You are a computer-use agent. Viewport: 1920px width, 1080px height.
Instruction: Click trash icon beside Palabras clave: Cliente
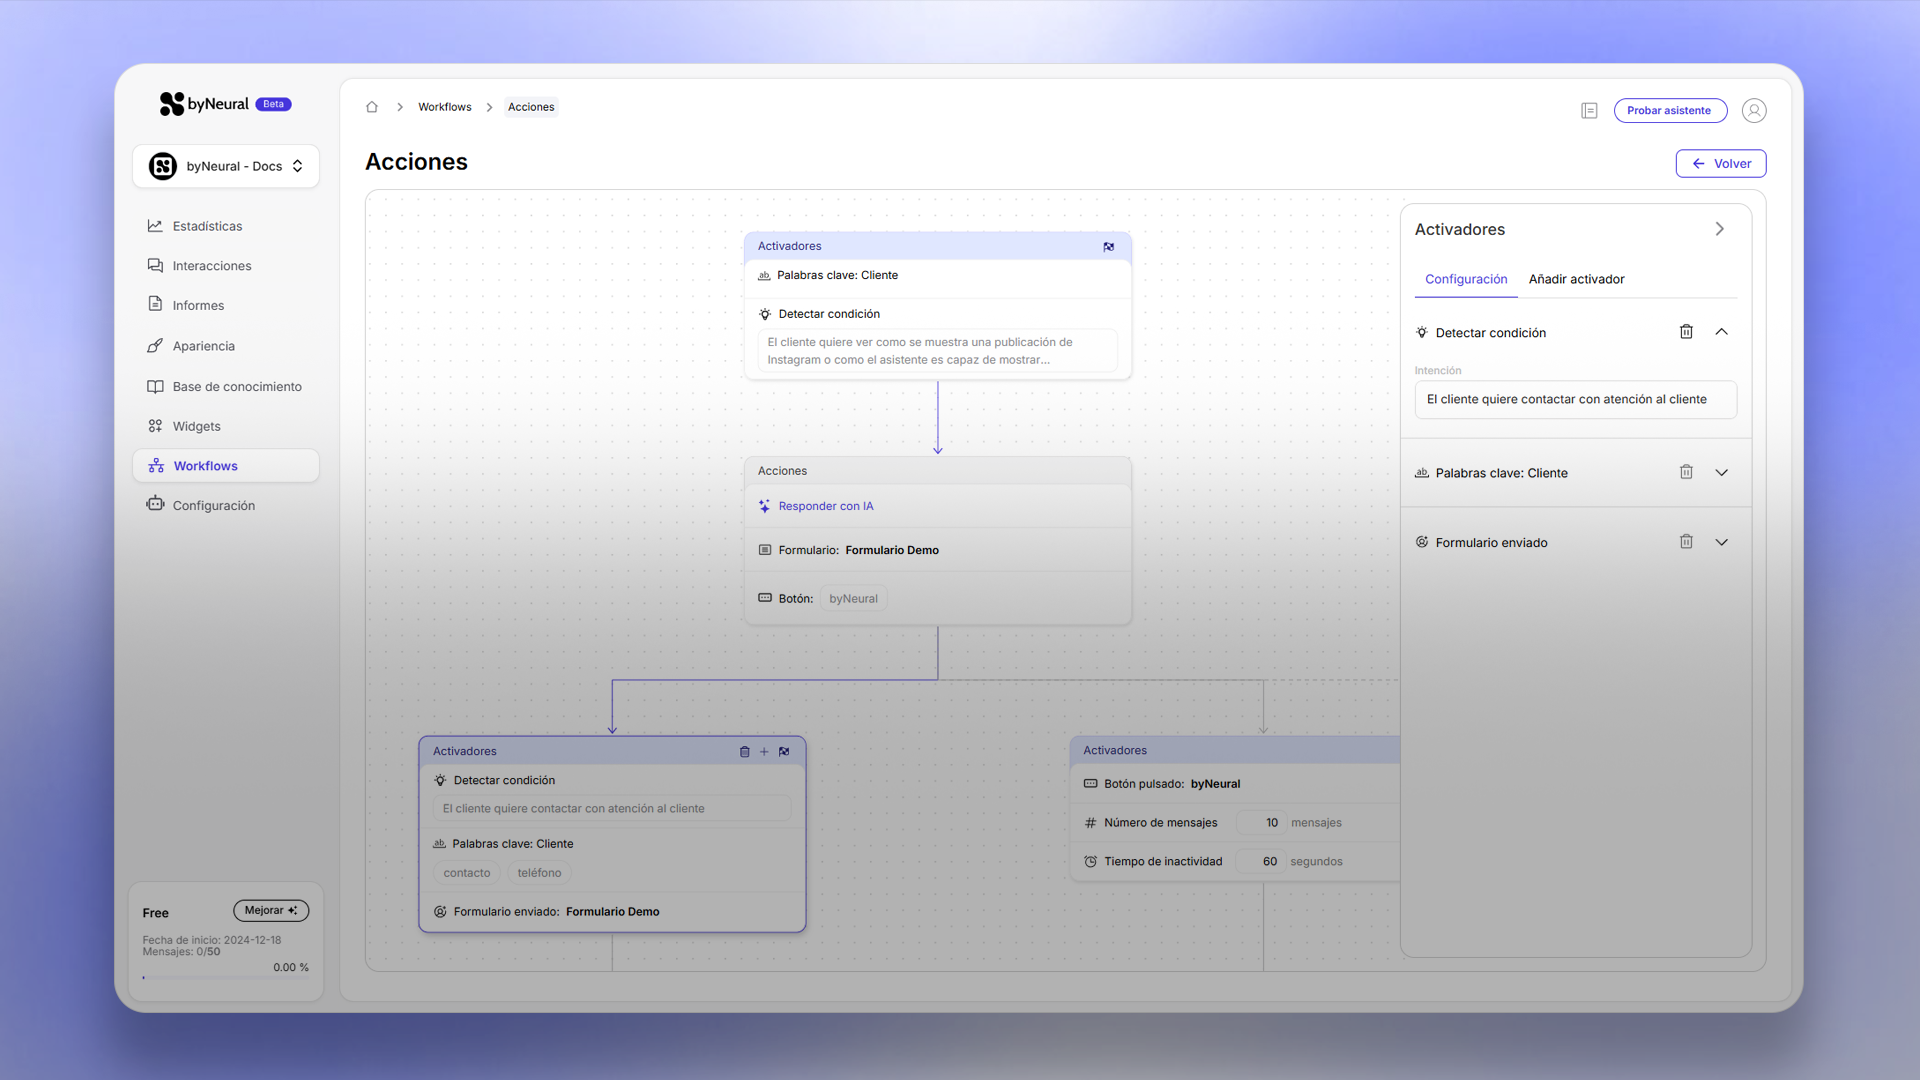(1686, 472)
